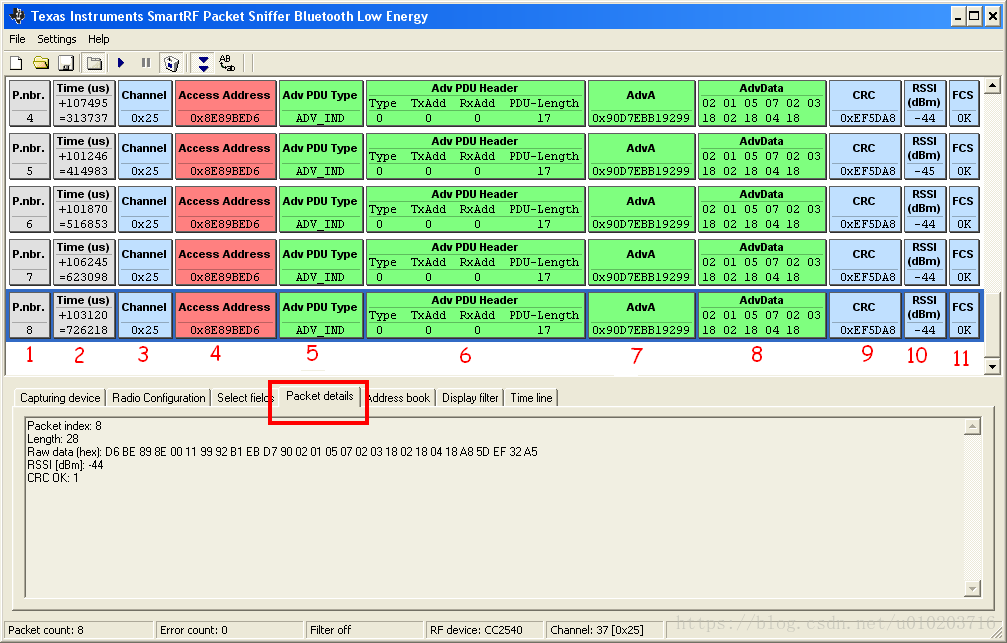Open the Help menu

pyautogui.click(x=98, y=39)
